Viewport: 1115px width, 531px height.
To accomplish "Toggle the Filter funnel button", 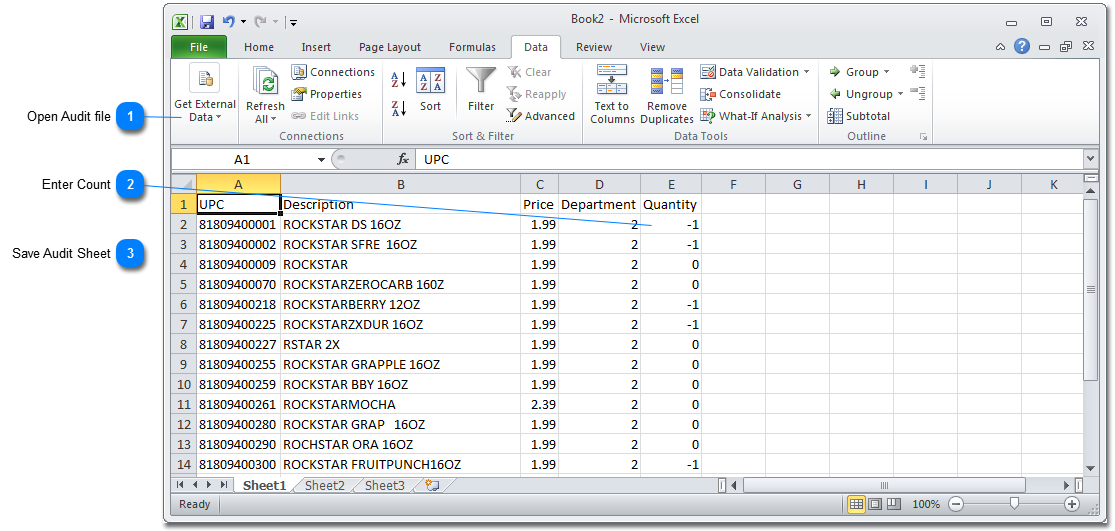I will (481, 90).
